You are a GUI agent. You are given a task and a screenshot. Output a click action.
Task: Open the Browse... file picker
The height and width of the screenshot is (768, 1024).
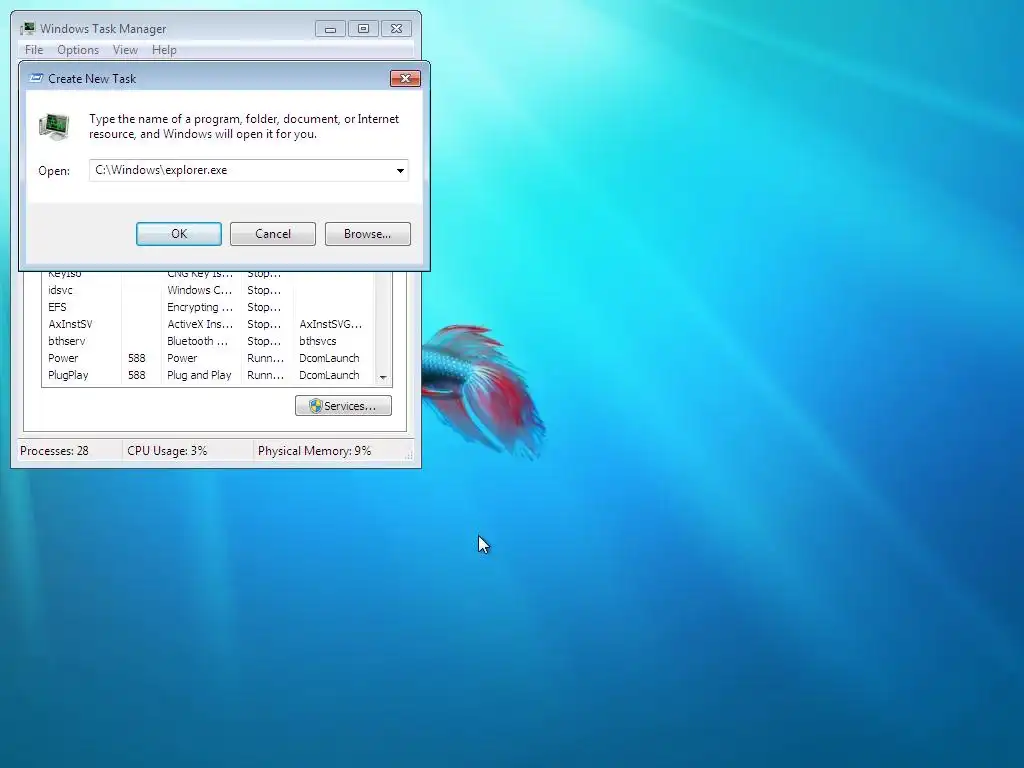click(368, 234)
